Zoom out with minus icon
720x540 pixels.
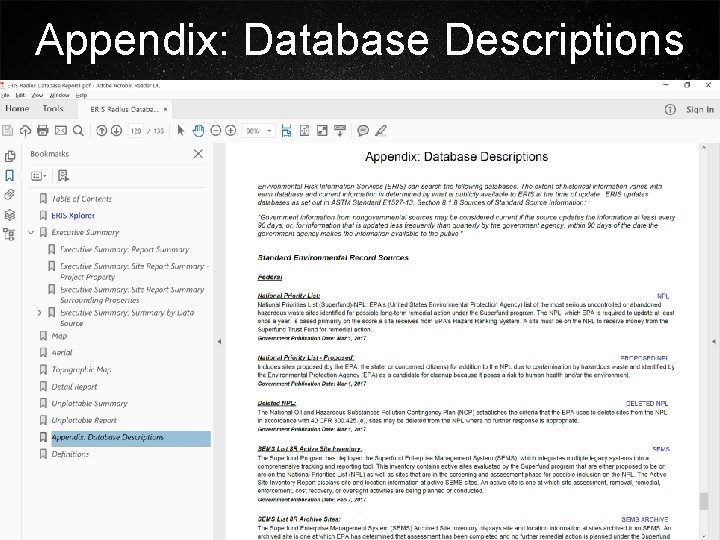click(215, 131)
